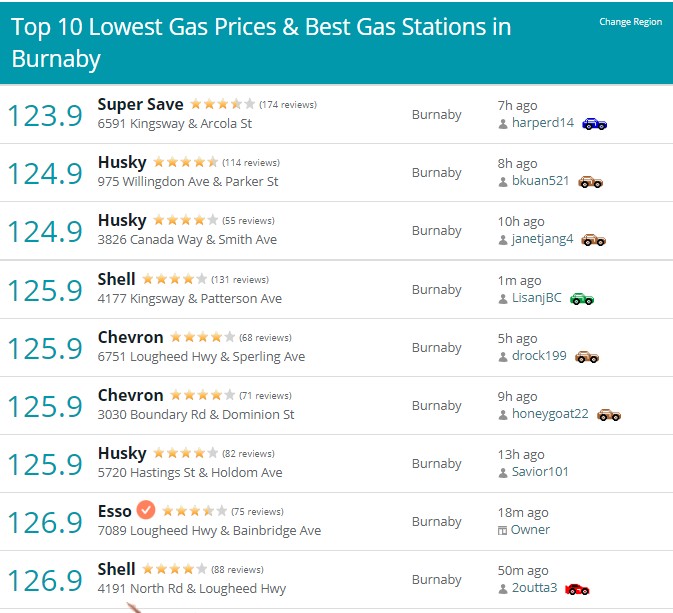Screen dimensions: 673x613
Task: Open Super Save station on Kingsway
Action: tap(140, 104)
